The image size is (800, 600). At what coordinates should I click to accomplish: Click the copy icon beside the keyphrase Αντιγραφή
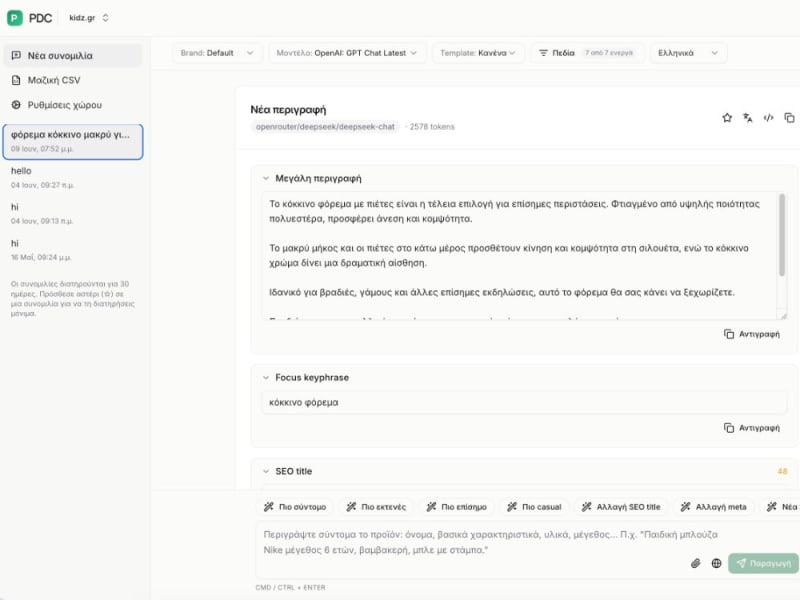click(x=729, y=428)
